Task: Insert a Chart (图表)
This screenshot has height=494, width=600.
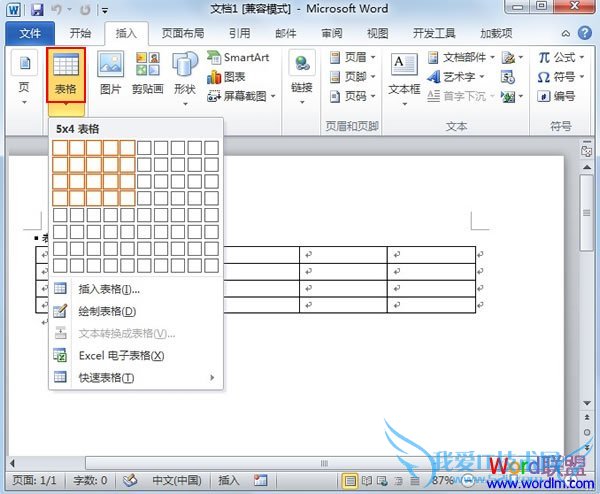Action: (226, 77)
